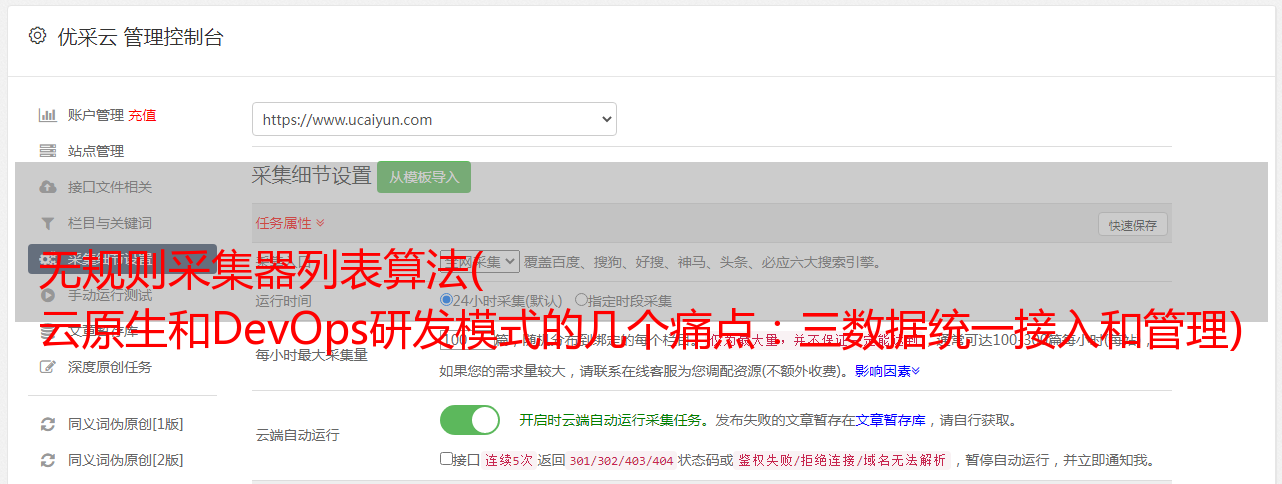This screenshot has height=484, width=1282.
Task: Click the 快速保存 button
Action: click(1133, 225)
